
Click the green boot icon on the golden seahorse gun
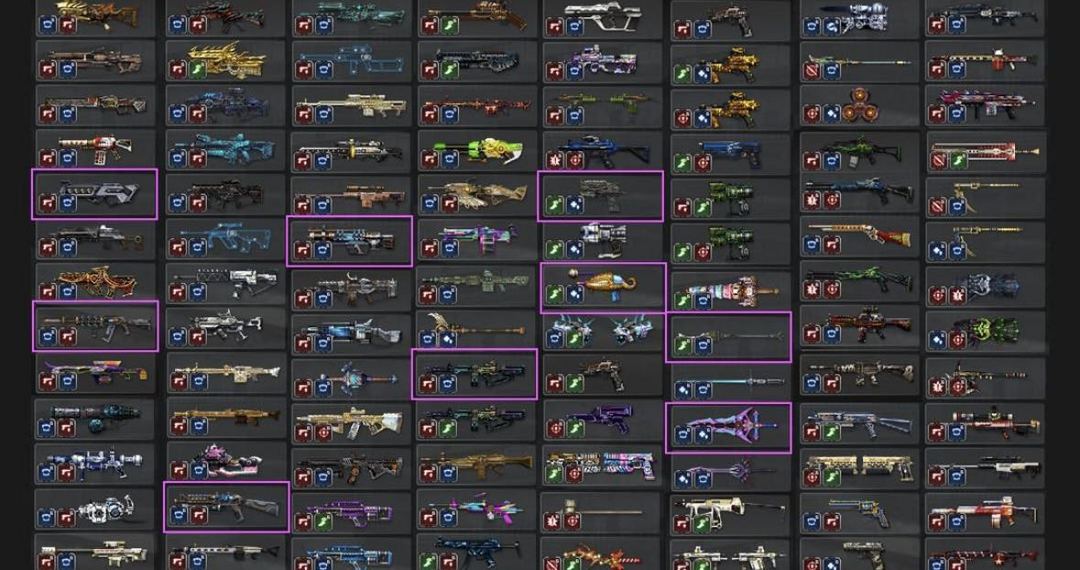(x=554, y=296)
